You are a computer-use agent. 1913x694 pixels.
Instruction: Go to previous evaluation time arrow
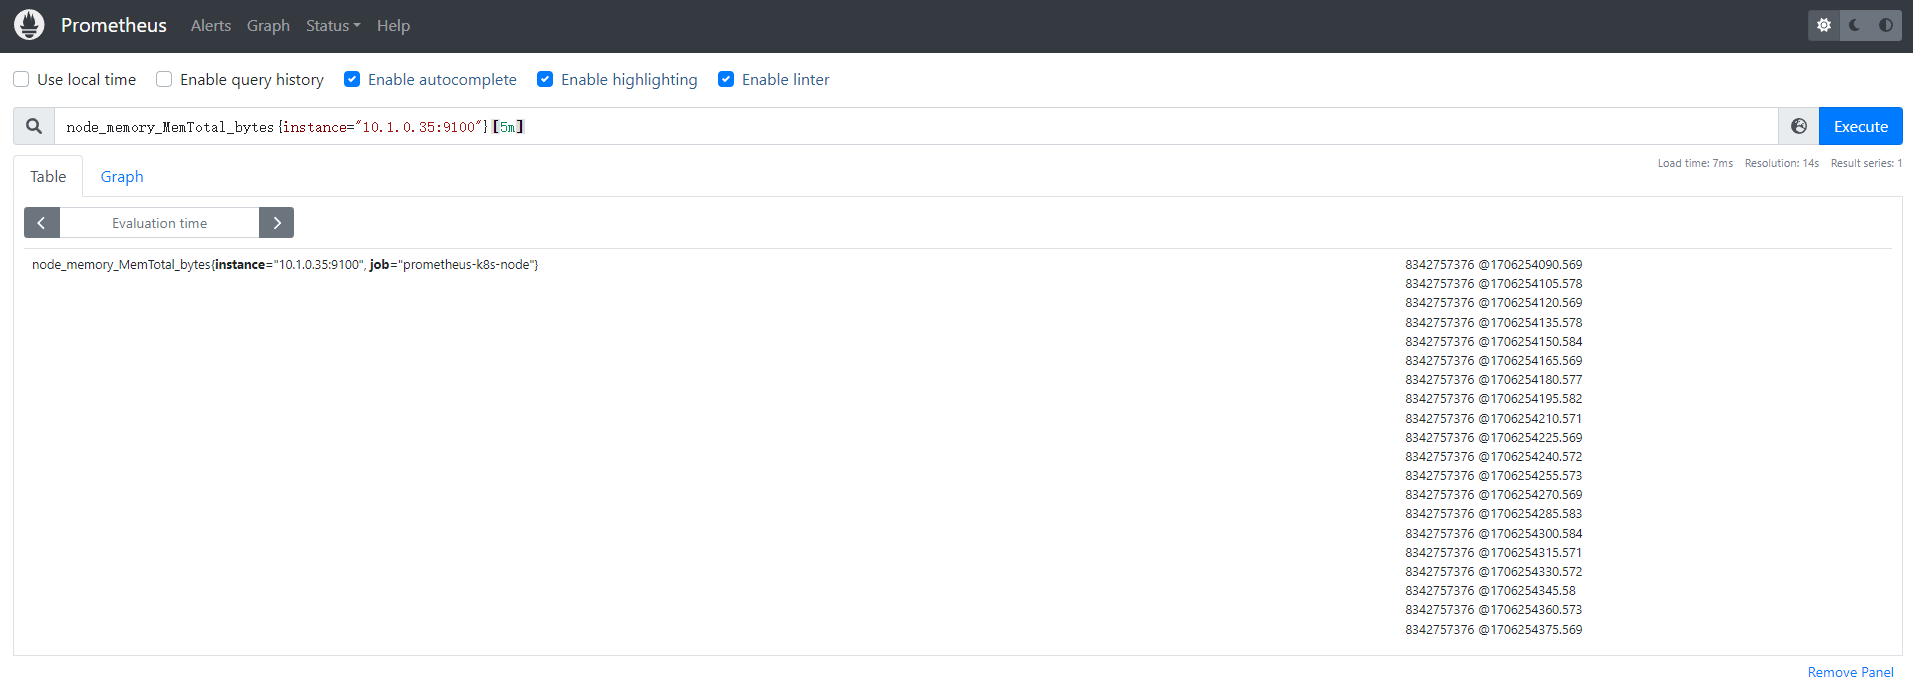[x=42, y=223]
